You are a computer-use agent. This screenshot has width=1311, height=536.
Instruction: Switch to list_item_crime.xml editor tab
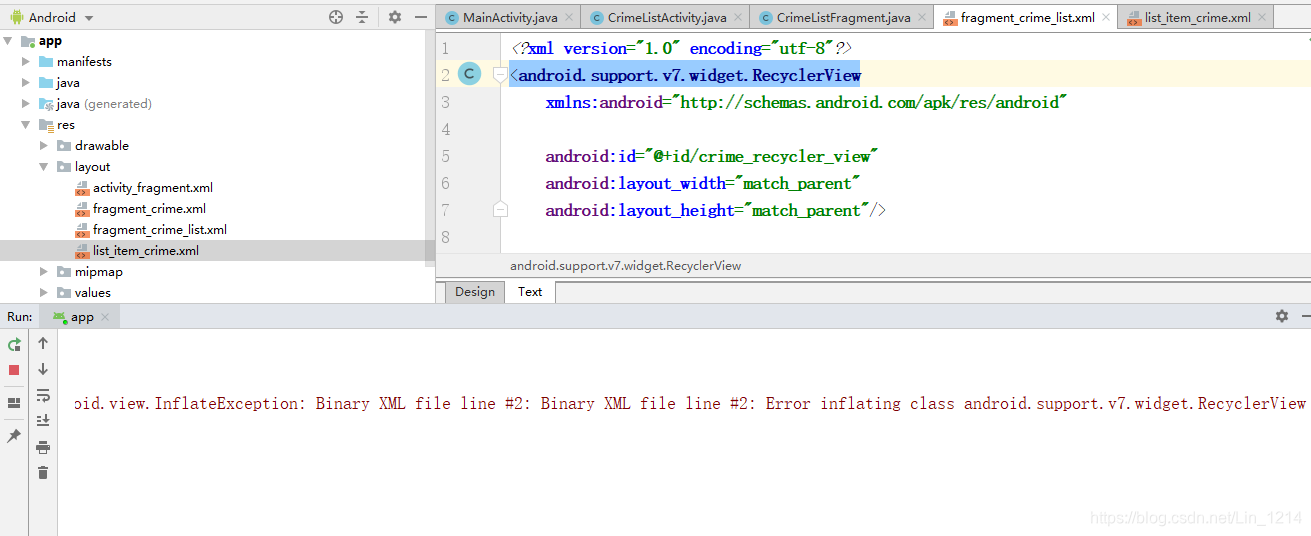click(1197, 17)
